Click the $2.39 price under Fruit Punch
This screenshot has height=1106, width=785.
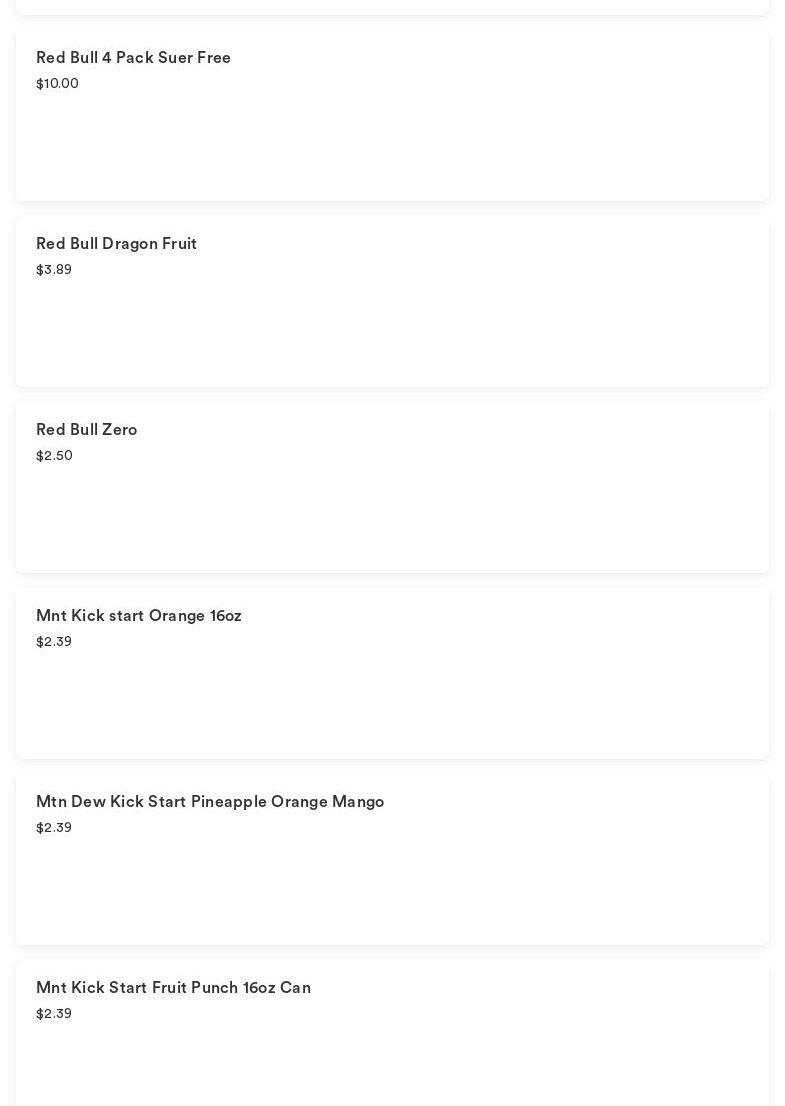[54, 1014]
